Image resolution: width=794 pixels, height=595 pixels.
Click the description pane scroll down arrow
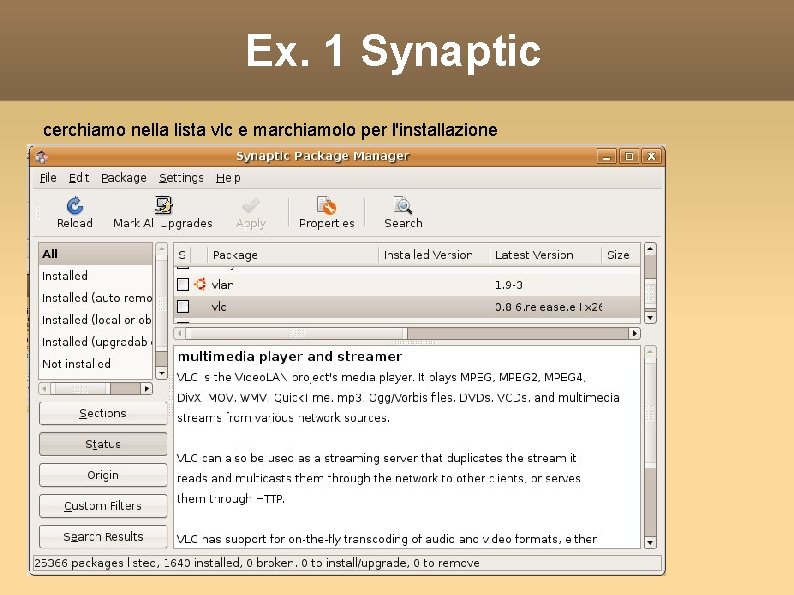650,543
